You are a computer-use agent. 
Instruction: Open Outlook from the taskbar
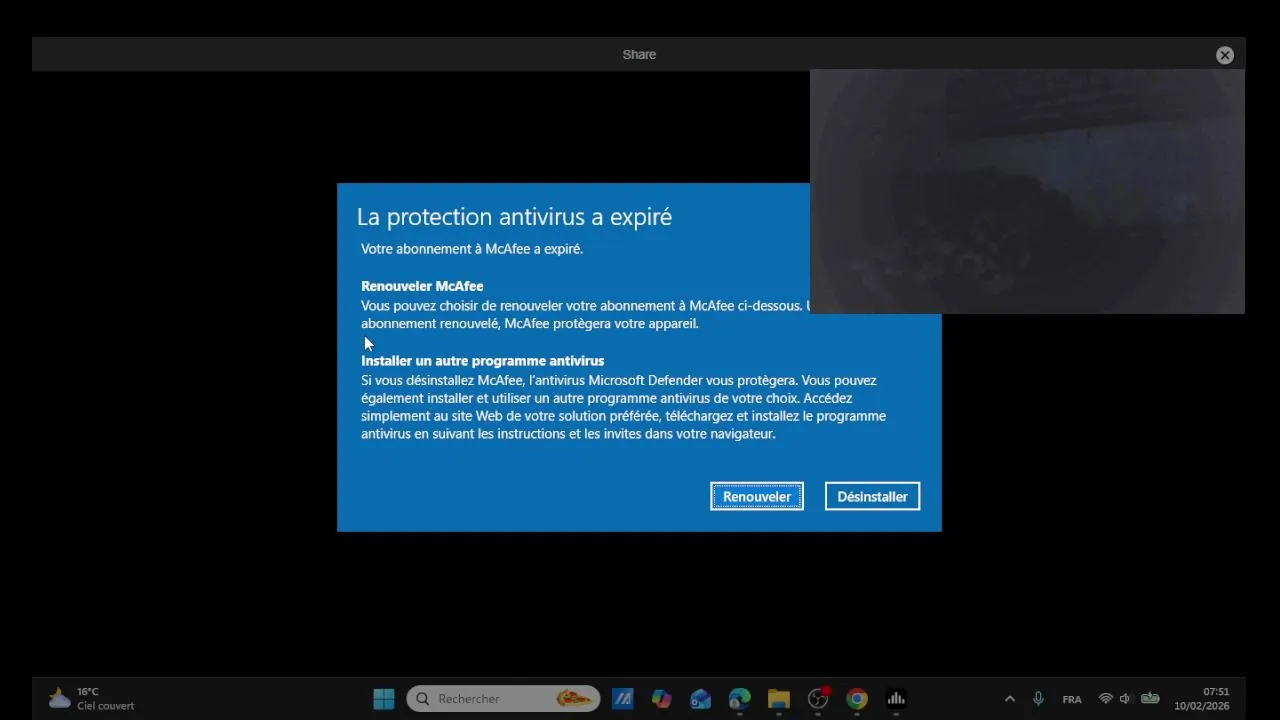[700, 699]
